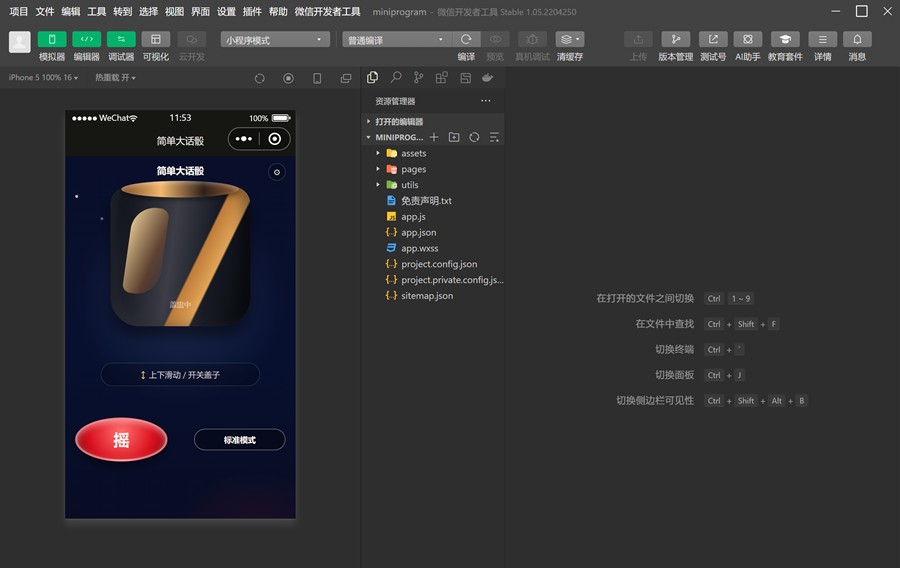Click the new file plus icon

434,137
